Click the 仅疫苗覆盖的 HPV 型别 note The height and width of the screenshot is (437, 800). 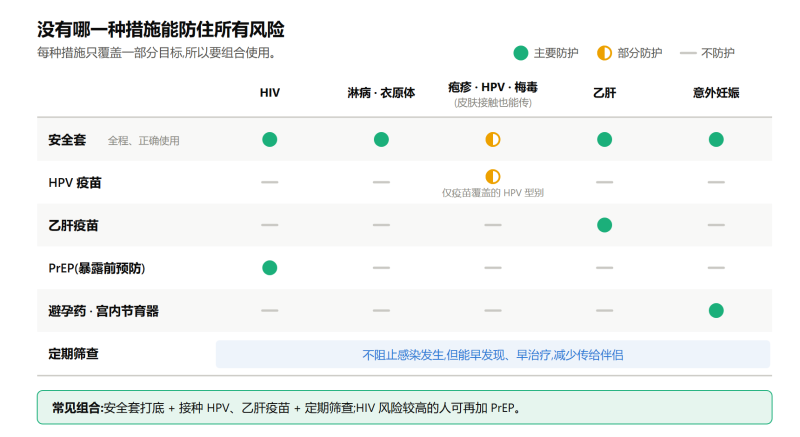(493, 193)
